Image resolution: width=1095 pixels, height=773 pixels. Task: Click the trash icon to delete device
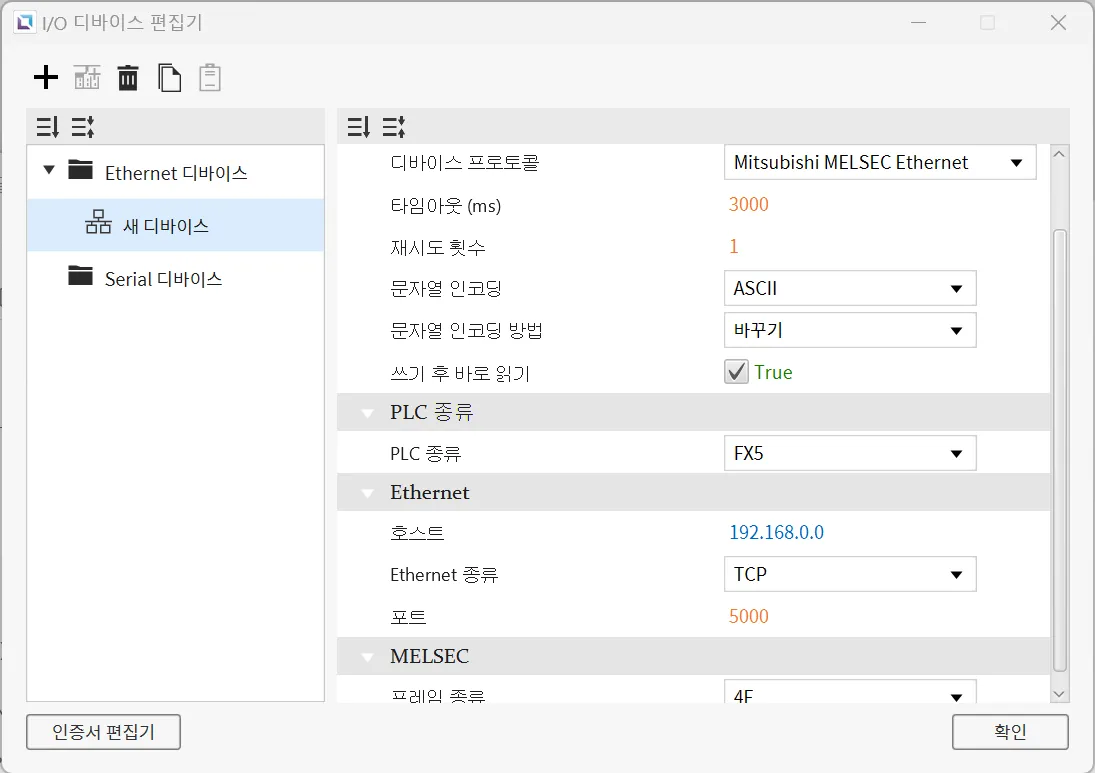click(128, 77)
